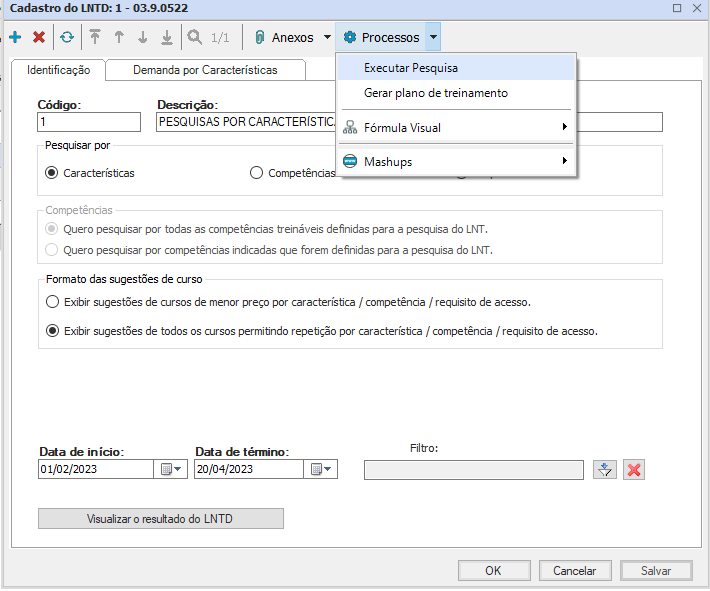Expand the Anexos dropdown arrow
Screen dimensions: 710x591
click(327, 38)
